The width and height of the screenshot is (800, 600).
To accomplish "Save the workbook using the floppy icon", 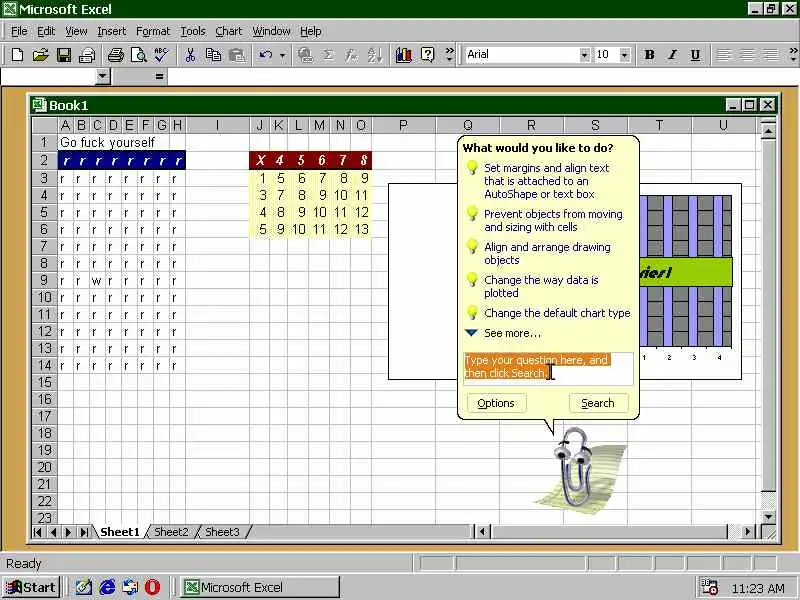I will 64,55.
